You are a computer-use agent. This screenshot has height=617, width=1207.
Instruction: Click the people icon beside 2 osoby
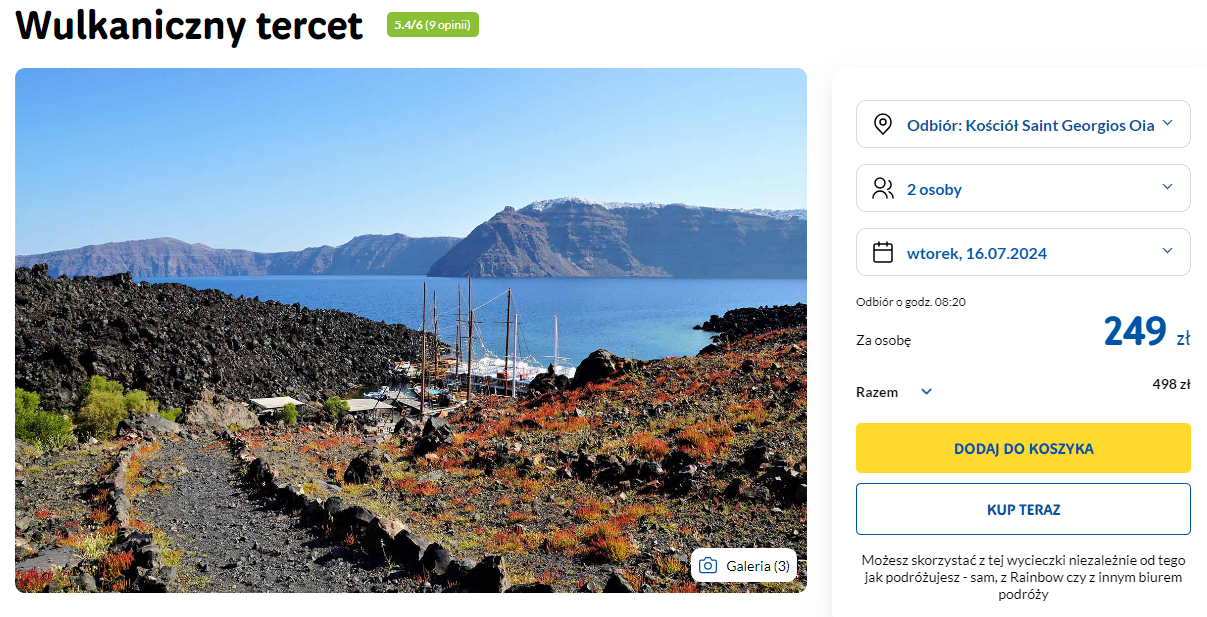point(882,189)
